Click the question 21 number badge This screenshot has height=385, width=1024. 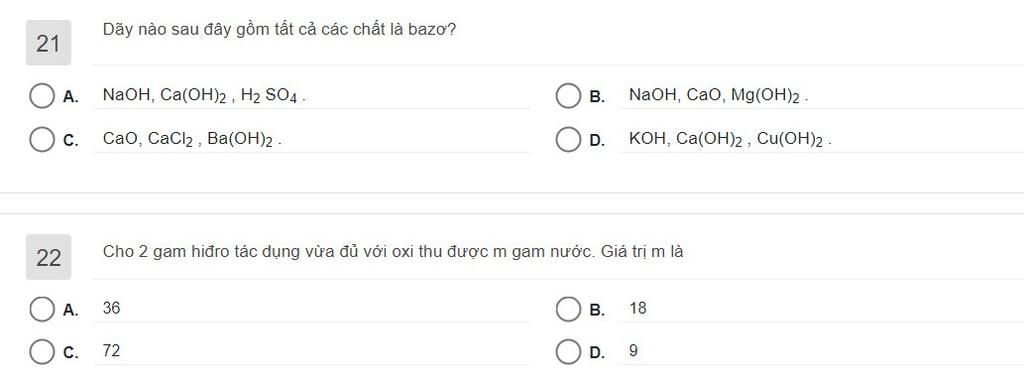tap(48, 43)
